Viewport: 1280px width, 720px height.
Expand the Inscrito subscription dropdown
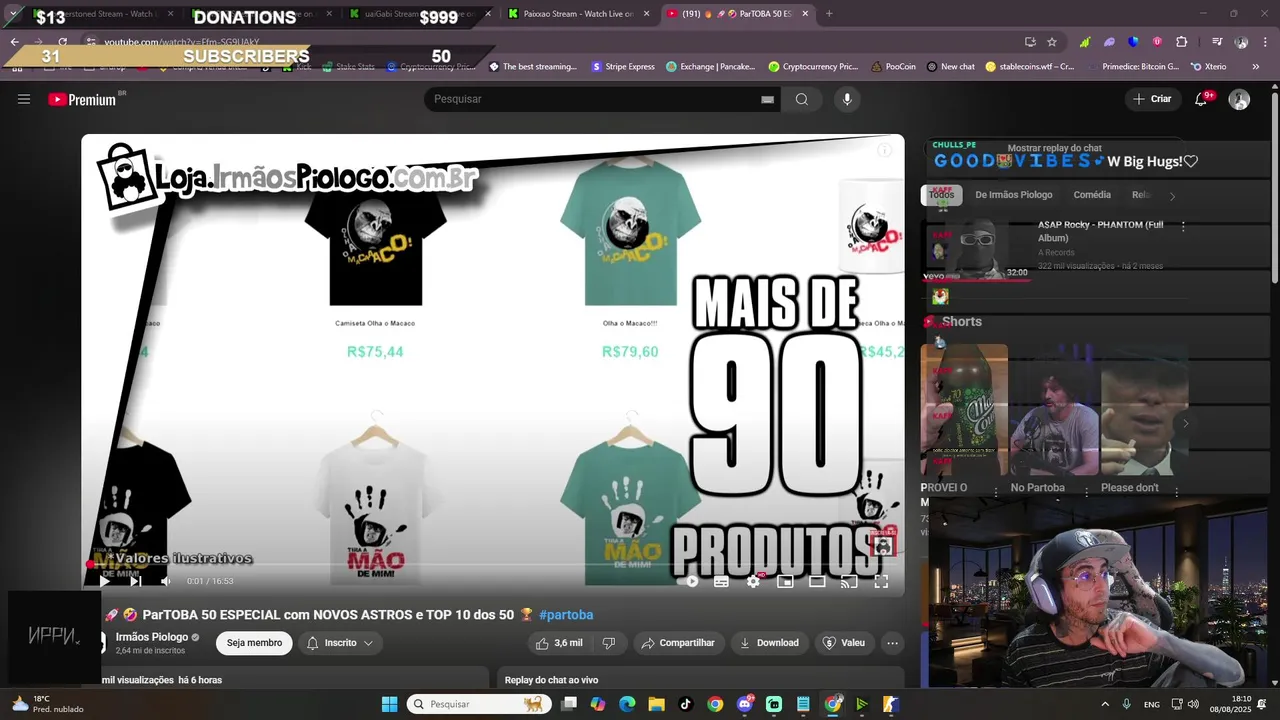[x=340, y=643]
